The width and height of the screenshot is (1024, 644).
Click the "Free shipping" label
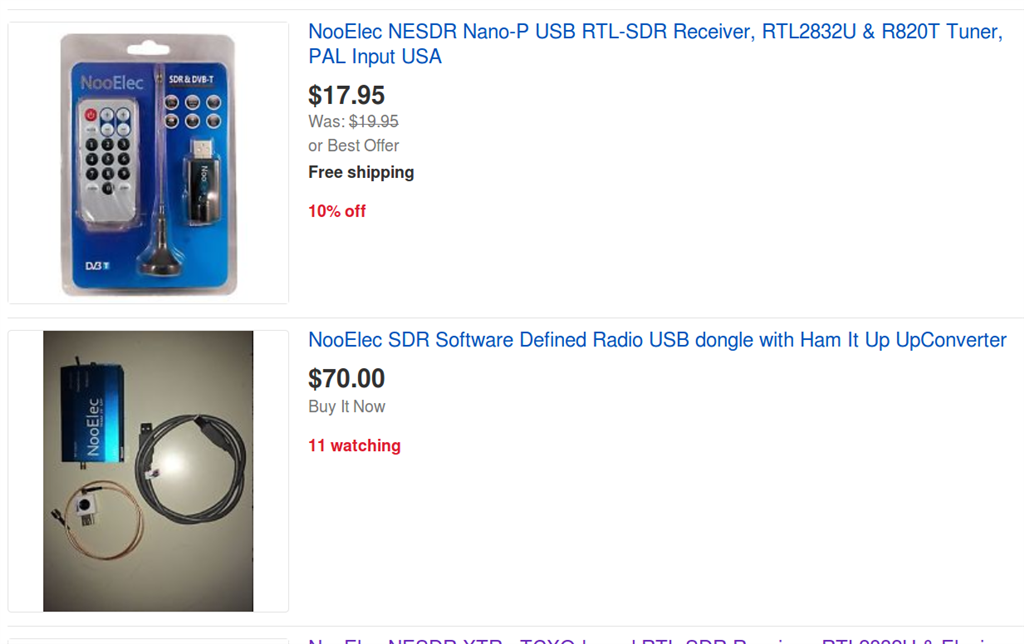tap(361, 172)
